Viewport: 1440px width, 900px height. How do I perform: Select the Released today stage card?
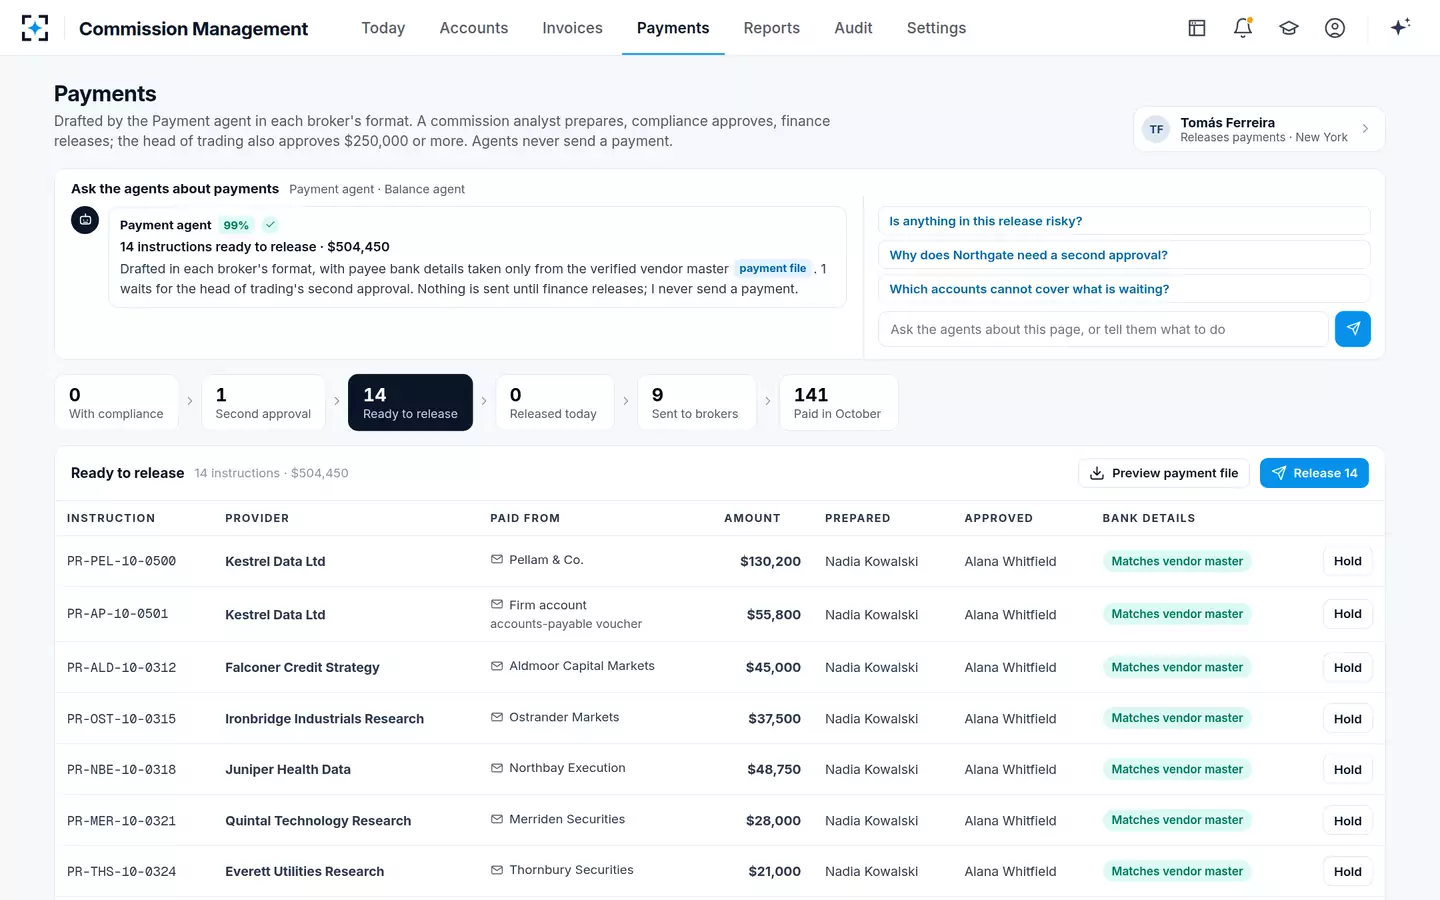(555, 402)
